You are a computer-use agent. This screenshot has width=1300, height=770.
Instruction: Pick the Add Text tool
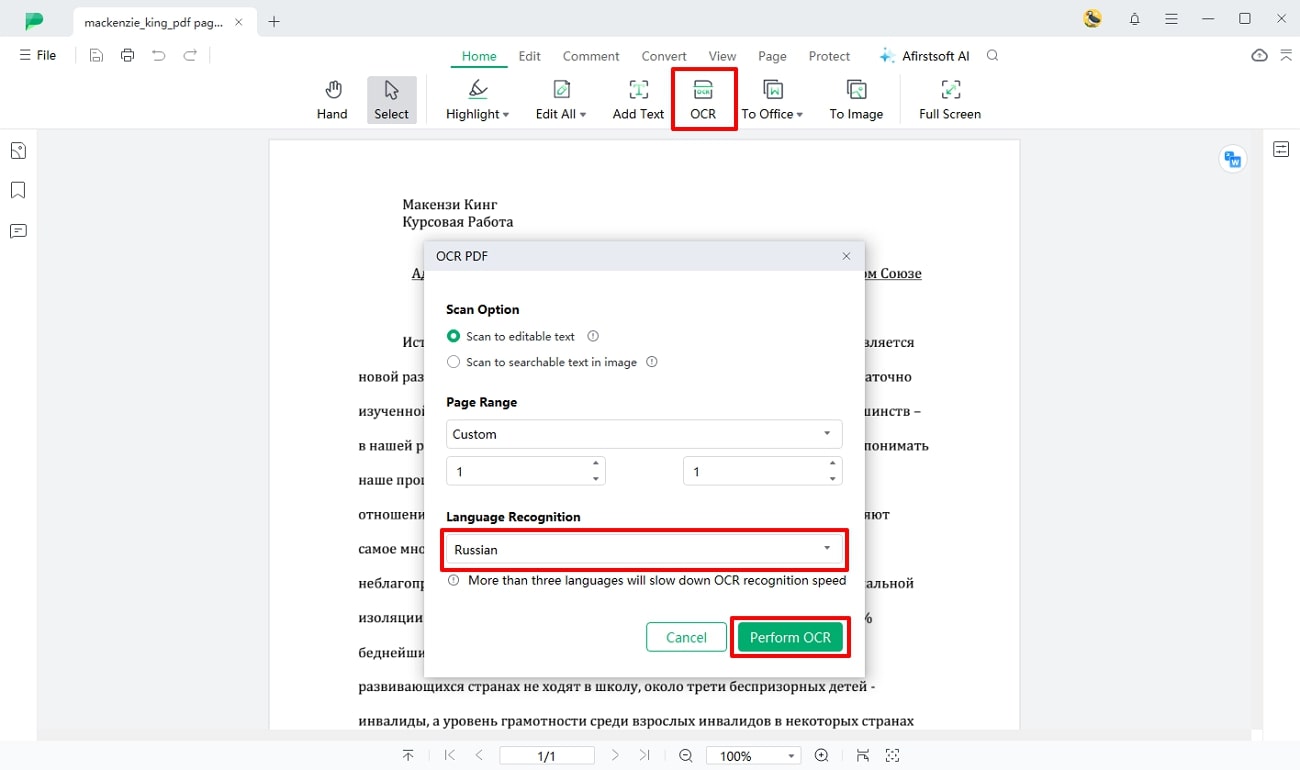pos(638,100)
